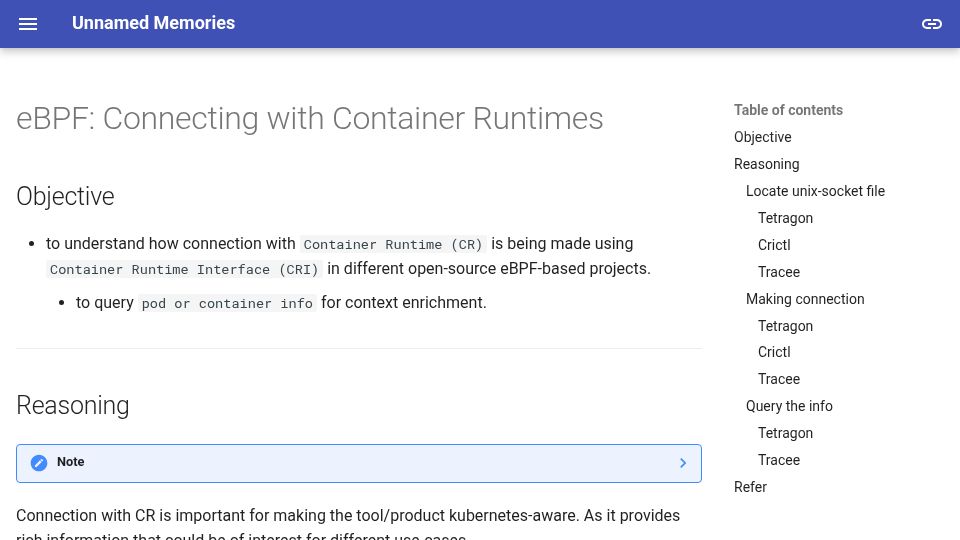Go to Tetragon under Query the info
This screenshot has width=960, height=540.
[x=785, y=433]
